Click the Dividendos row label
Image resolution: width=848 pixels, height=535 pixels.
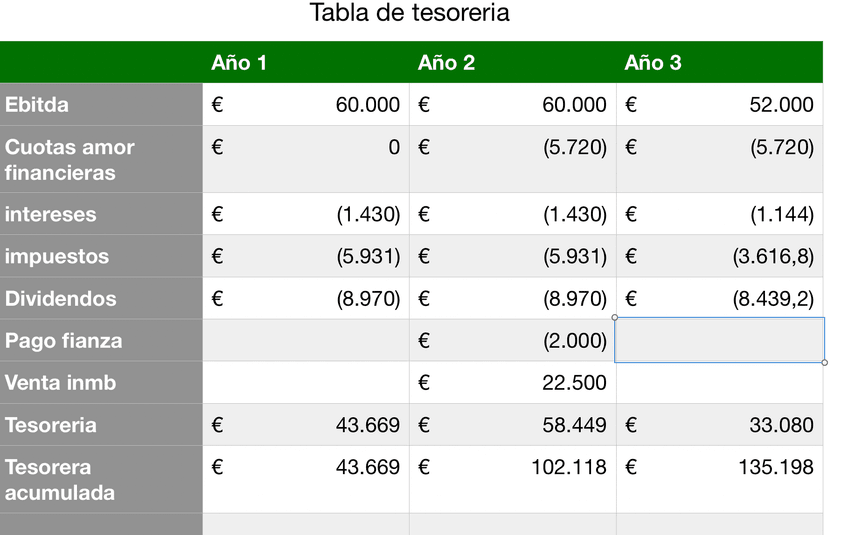(61, 299)
